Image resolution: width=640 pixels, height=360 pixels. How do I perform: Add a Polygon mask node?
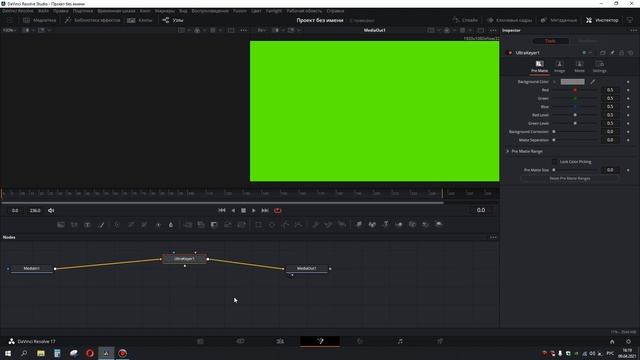click(x=285, y=224)
